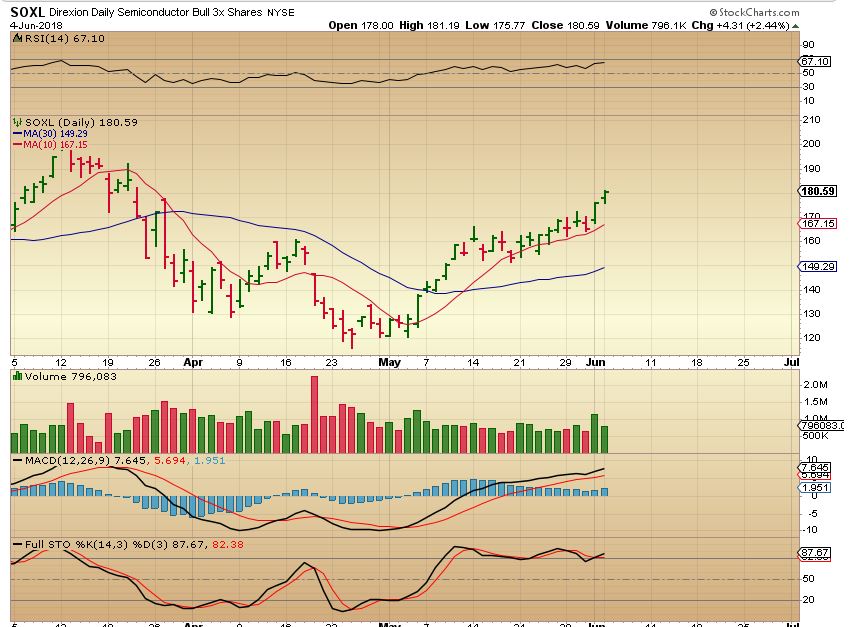Click the RSI(14) legend icon
Viewport: 849px width, 627px height.
[17, 38]
